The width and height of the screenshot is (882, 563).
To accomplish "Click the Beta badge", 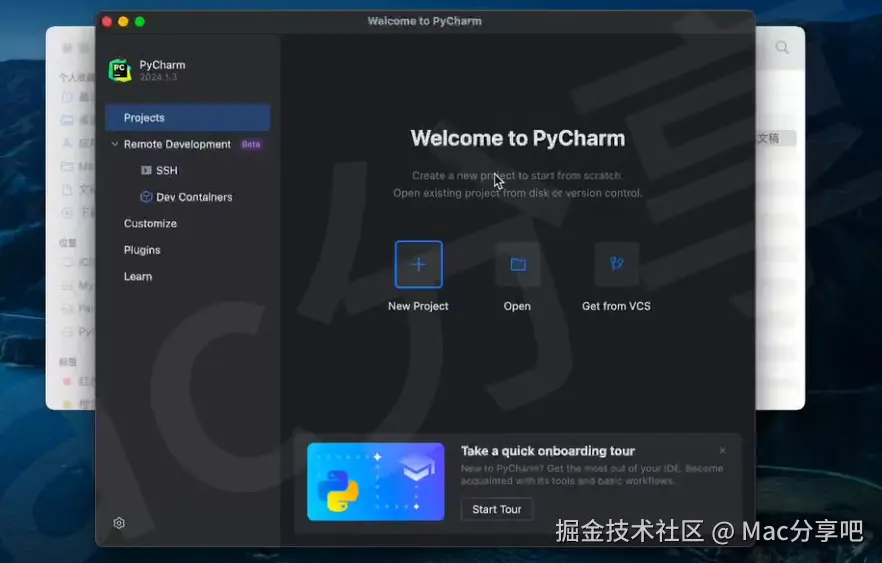I will pos(251,145).
